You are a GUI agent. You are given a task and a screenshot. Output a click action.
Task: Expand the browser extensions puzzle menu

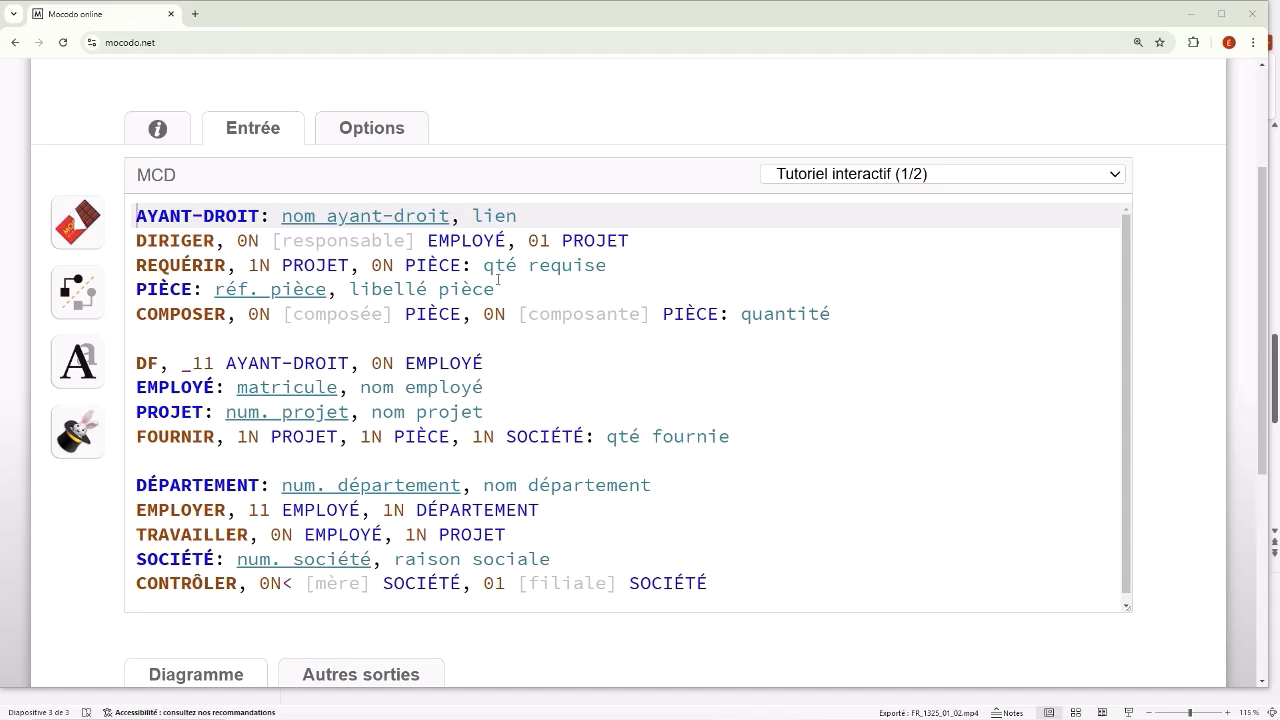click(1192, 42)
